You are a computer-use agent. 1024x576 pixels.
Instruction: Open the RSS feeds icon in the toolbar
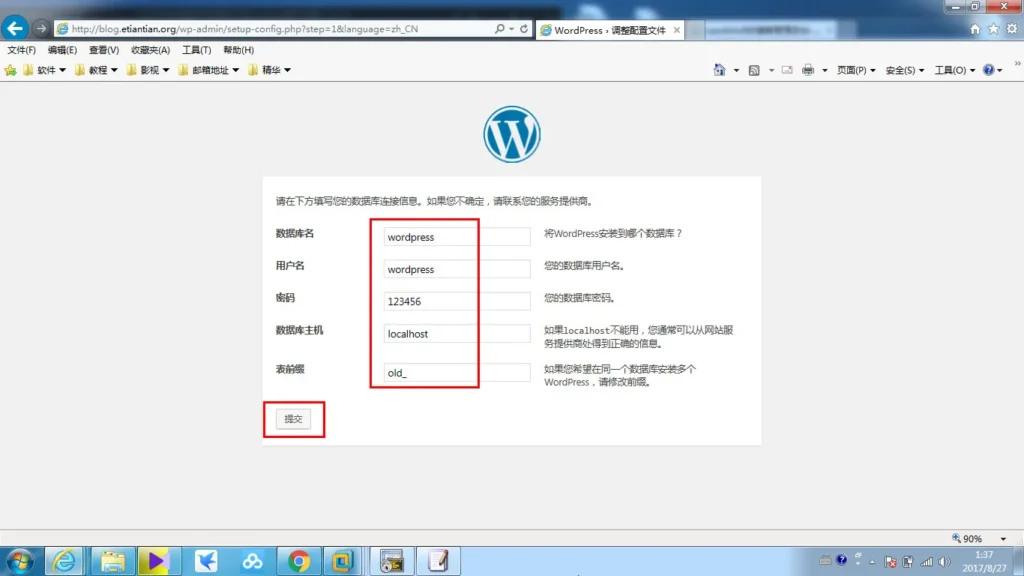point(753,70)
